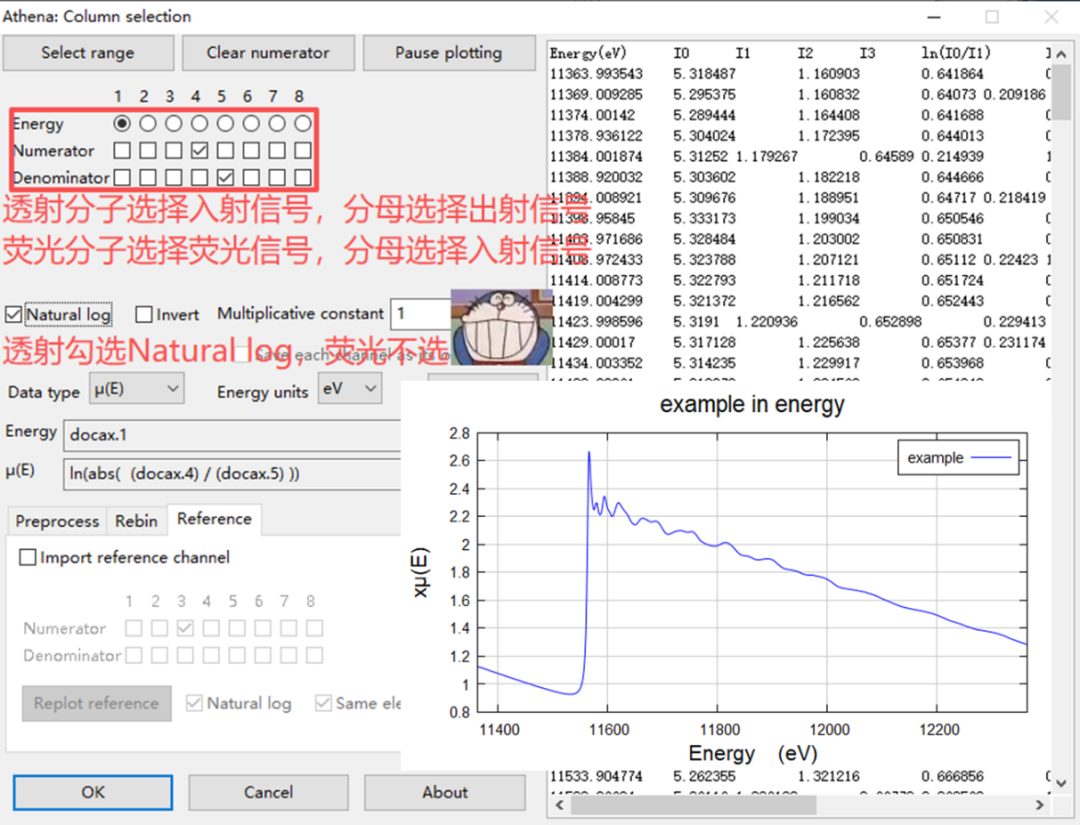Click the energy value 11414.008773

(596, 280)
